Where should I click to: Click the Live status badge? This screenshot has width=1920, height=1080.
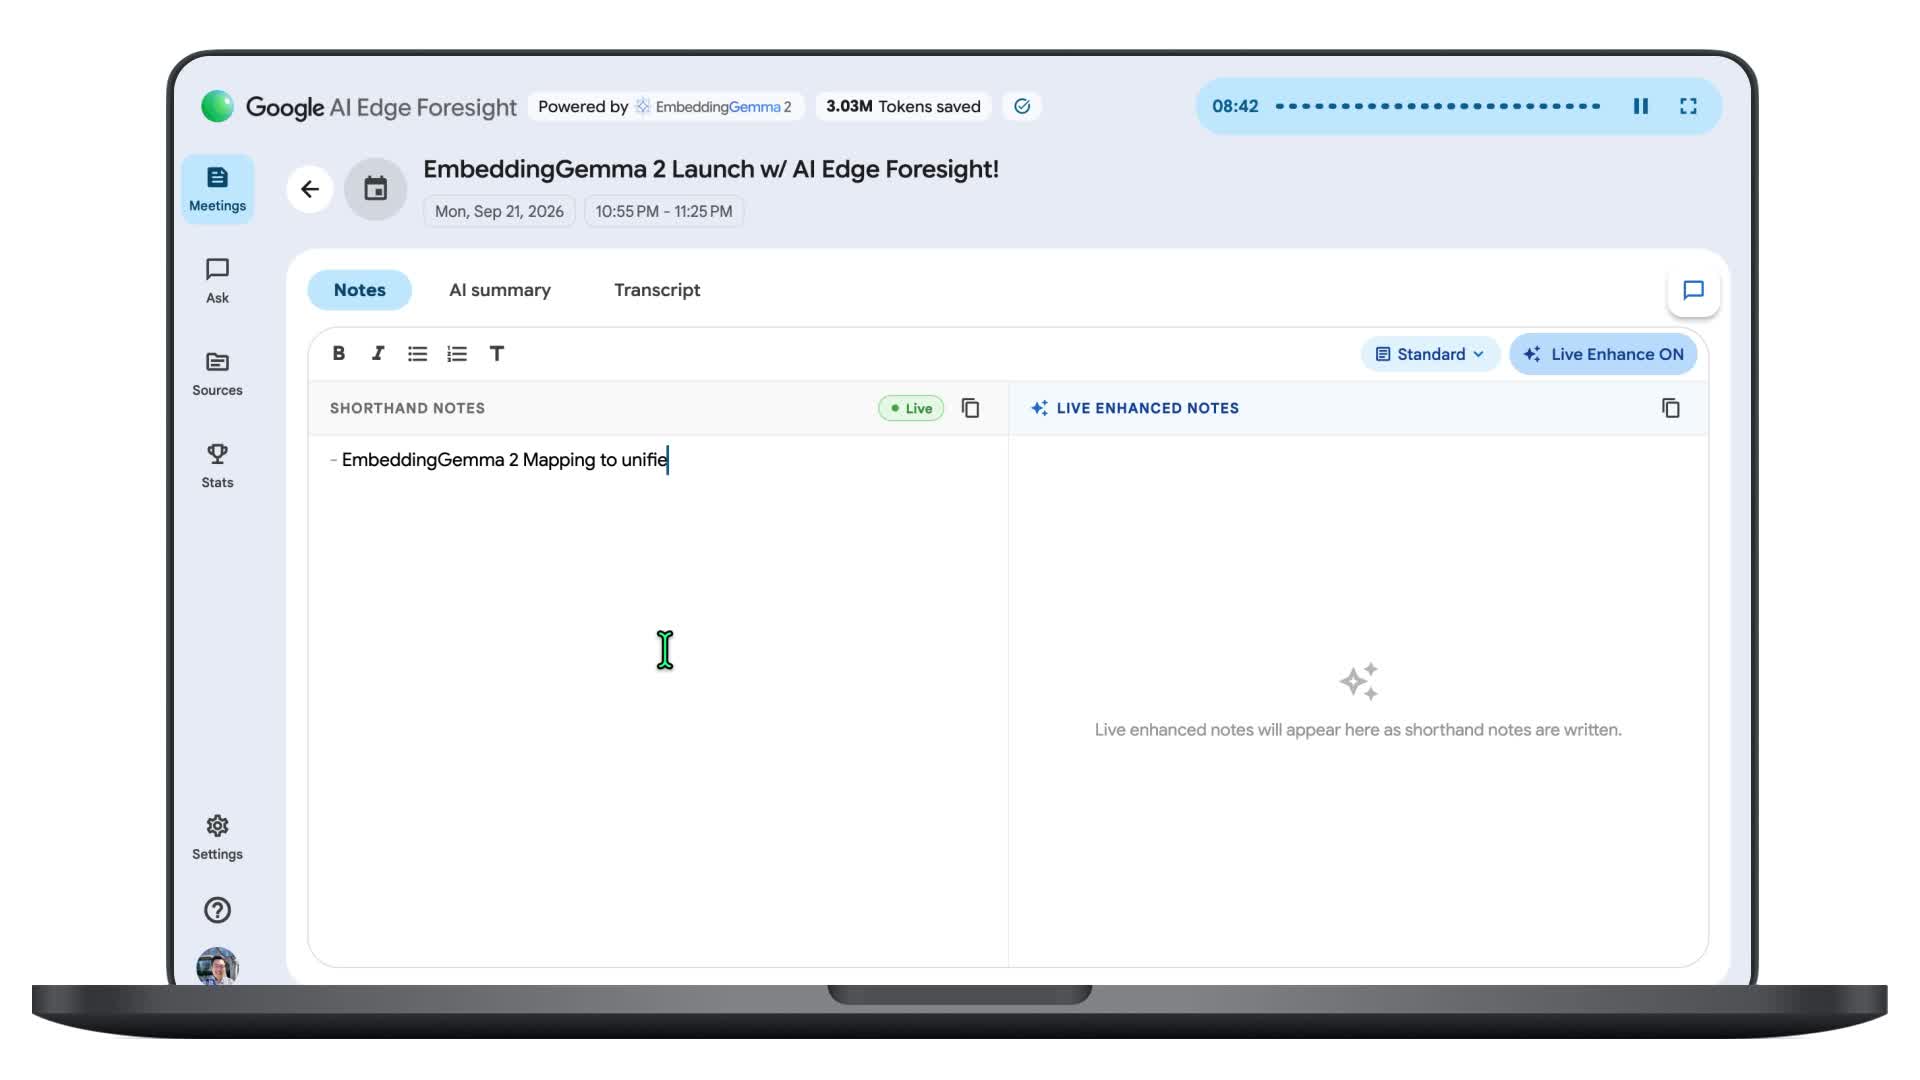911,408
